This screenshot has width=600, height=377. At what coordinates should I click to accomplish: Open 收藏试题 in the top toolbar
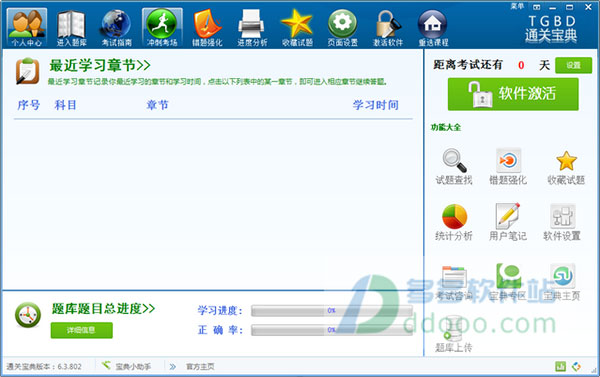(297, 28)
